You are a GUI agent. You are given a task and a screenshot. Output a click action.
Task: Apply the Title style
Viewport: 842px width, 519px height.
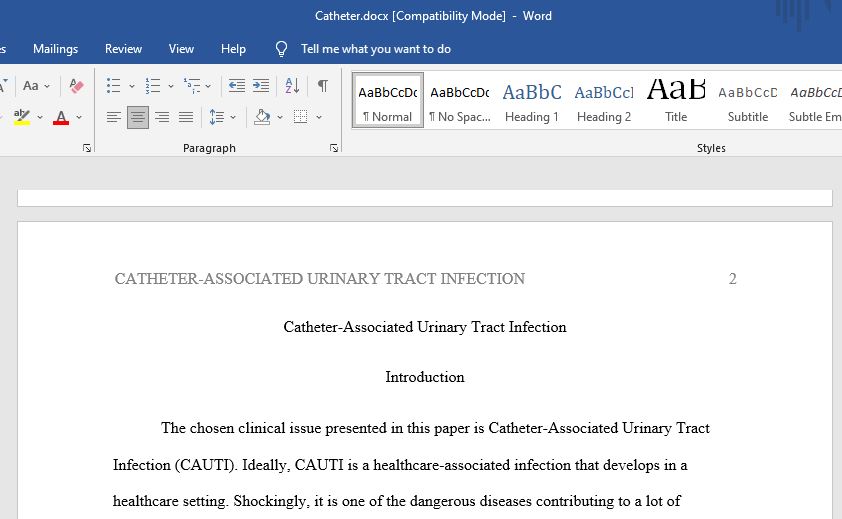[676, 100]
